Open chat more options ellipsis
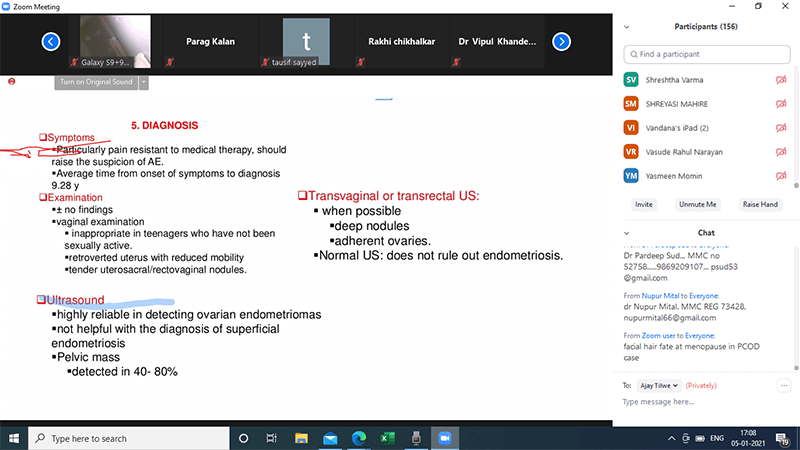This screenshot has width=800, height=450. point(784,384)
